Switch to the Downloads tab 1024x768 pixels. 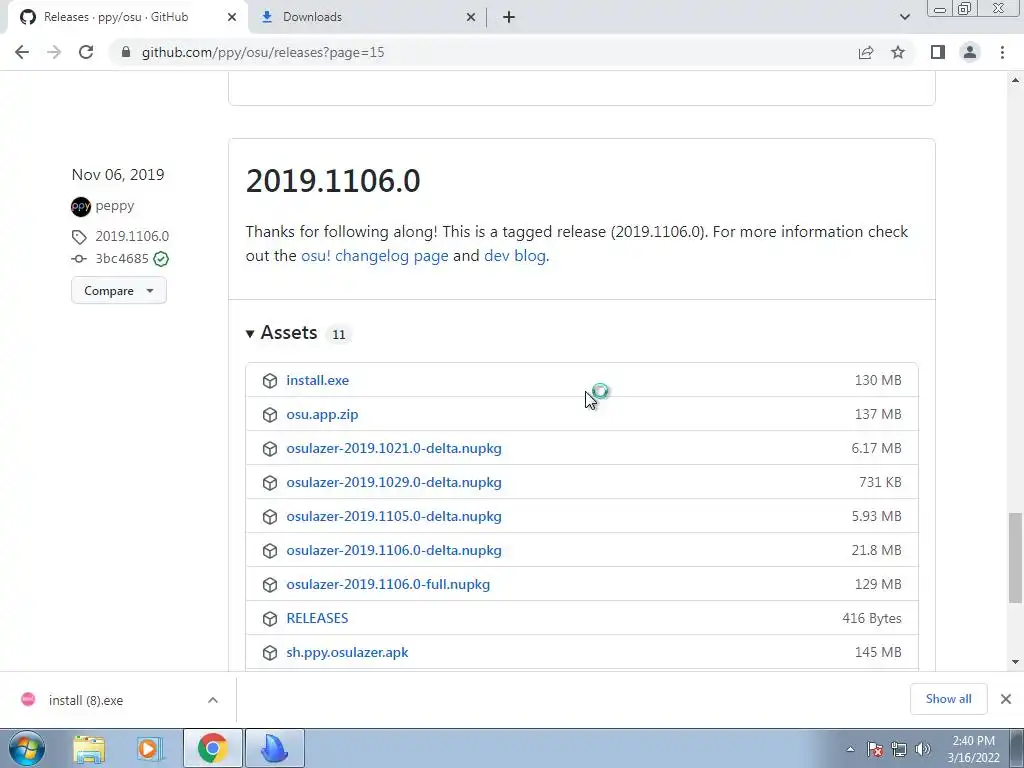[368, 17]
